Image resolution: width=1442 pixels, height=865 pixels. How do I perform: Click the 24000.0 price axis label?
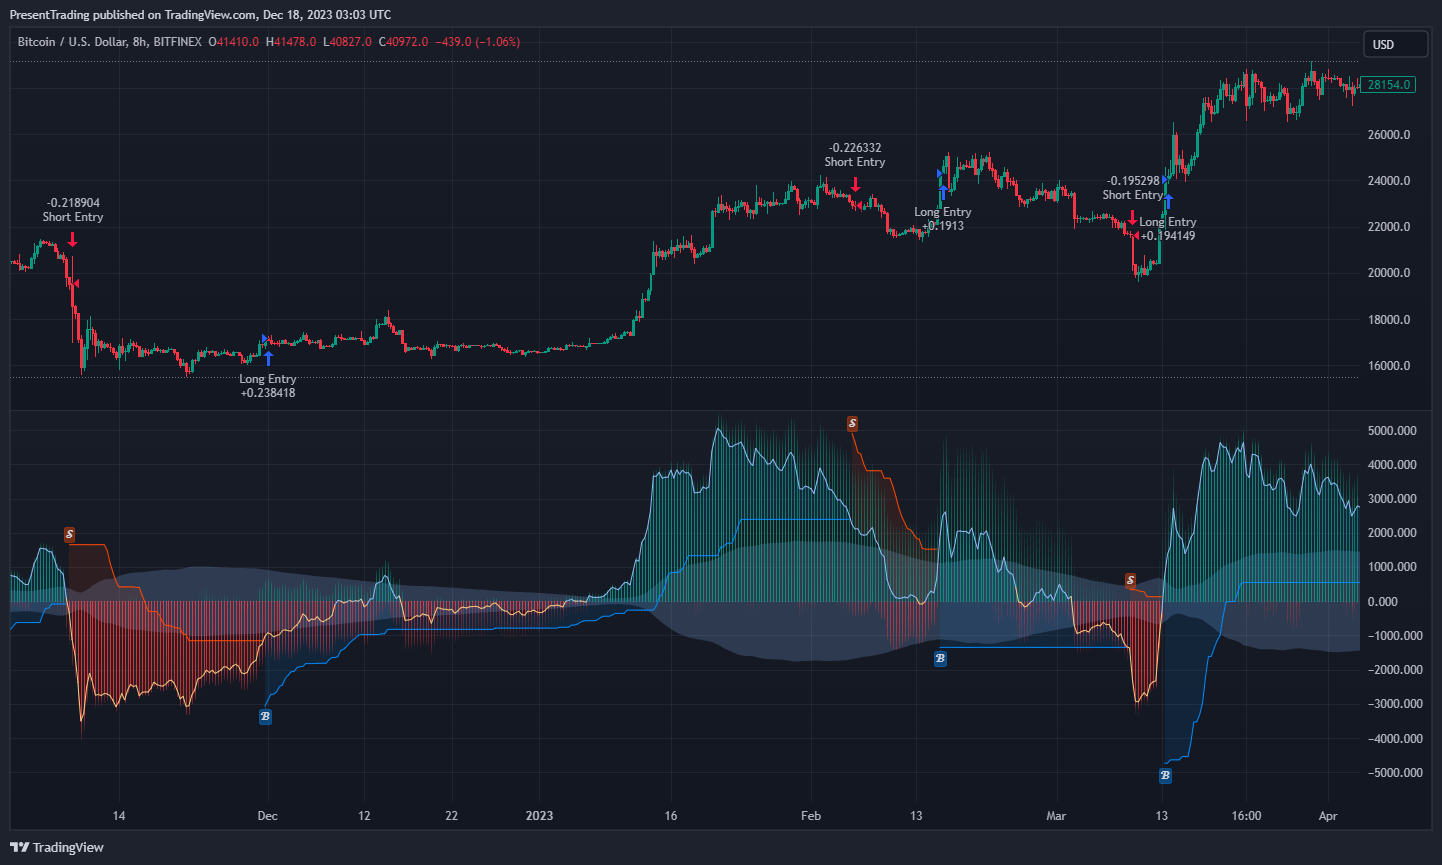click(x=1389, y=181)
